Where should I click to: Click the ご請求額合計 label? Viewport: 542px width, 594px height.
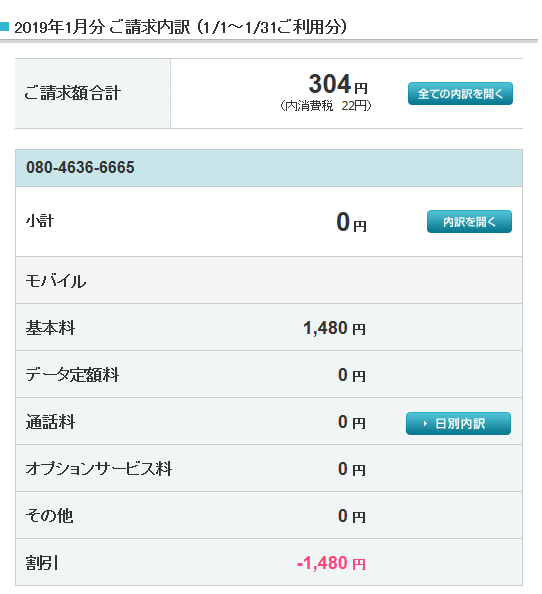click(73, 93)
